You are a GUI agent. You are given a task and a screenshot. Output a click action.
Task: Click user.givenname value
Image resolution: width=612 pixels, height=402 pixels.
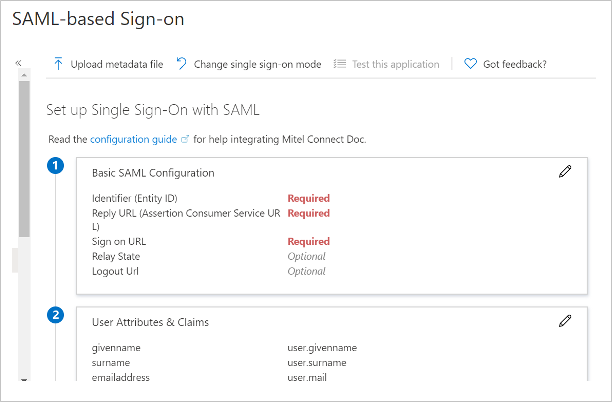click(322, 348)
